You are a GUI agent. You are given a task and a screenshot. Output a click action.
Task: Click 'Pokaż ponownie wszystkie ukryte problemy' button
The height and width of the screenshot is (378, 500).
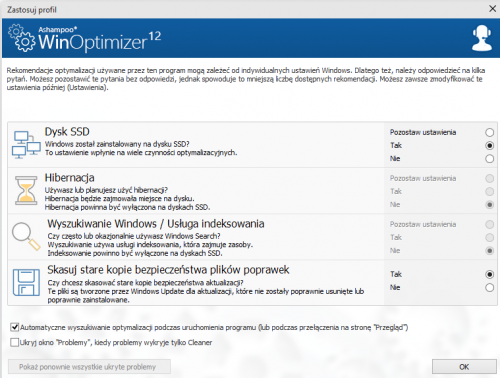click(x=89, y=367)
